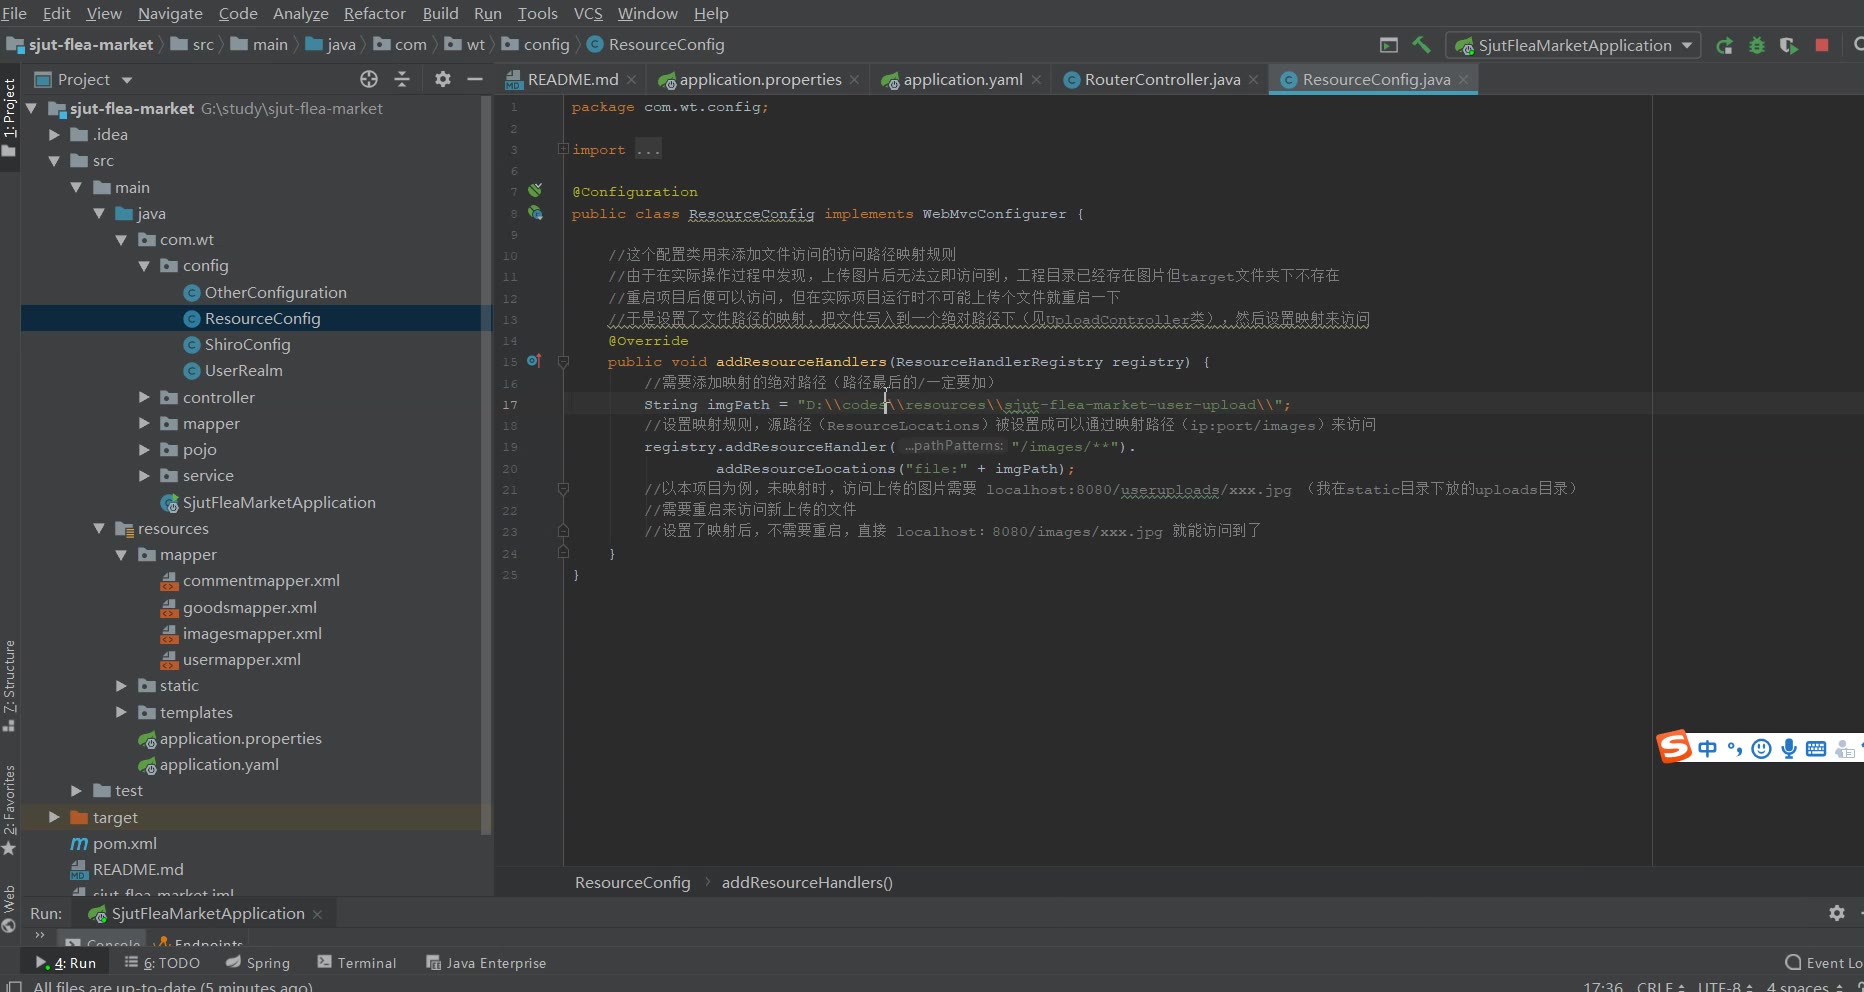This screenshot has height=992, width=1864.
Task: Expand the target folder
Action: pyautogui.click(x=54, y=817)
